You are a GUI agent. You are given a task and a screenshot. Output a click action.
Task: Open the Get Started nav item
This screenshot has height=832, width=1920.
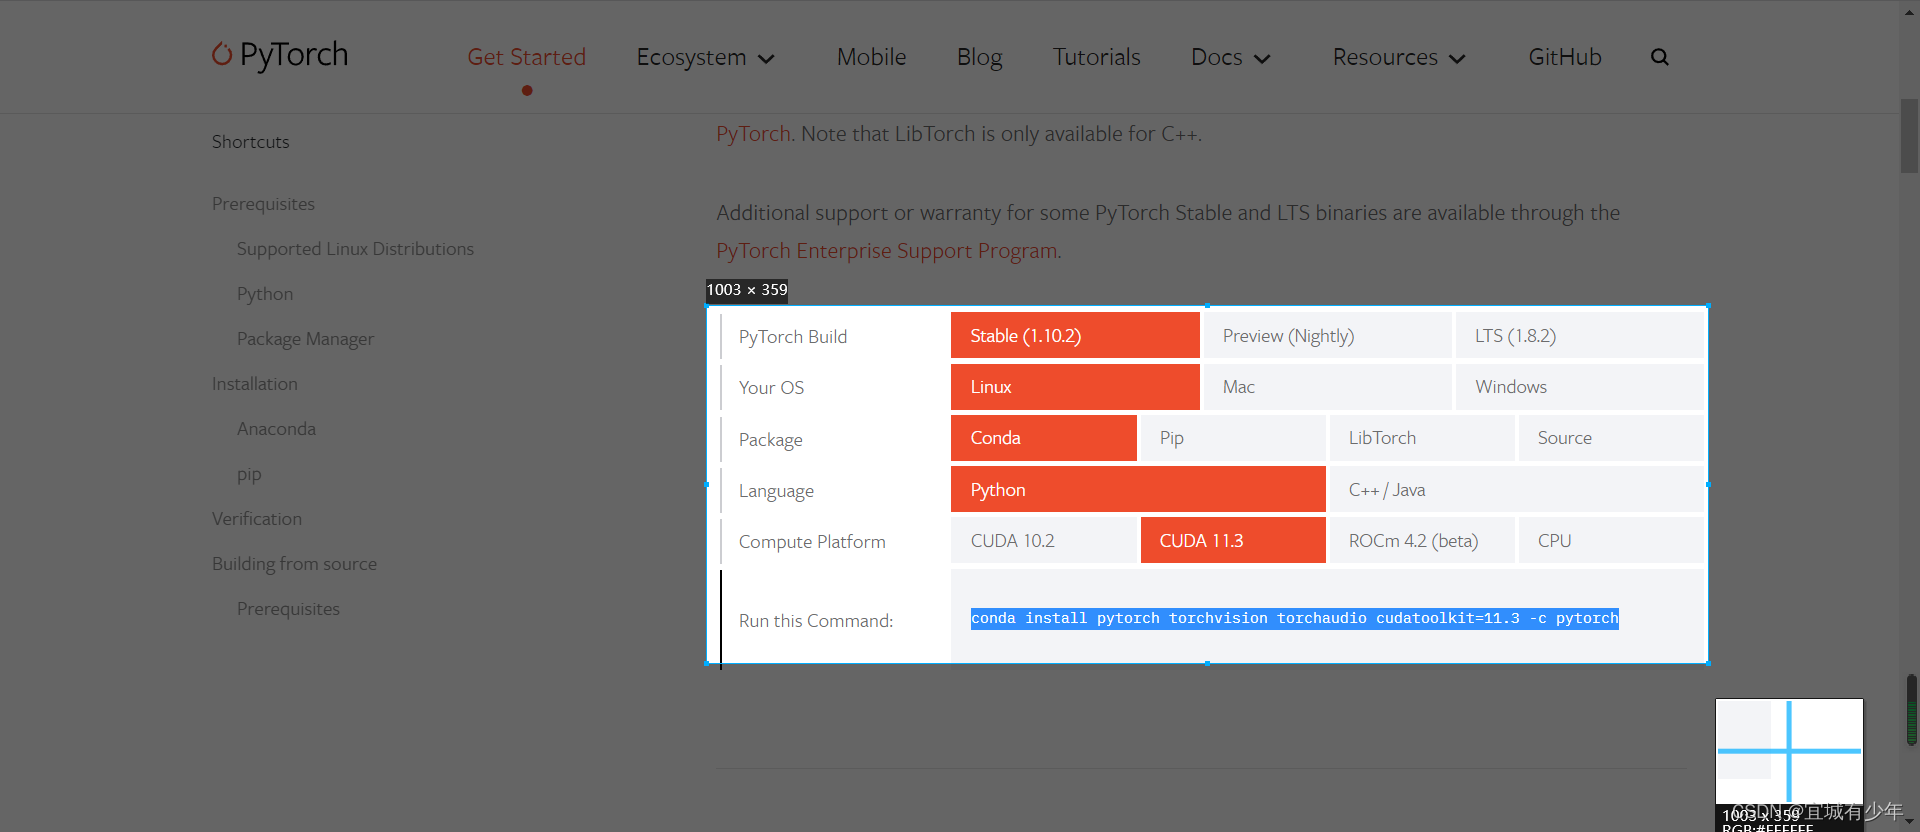[527, 57]
